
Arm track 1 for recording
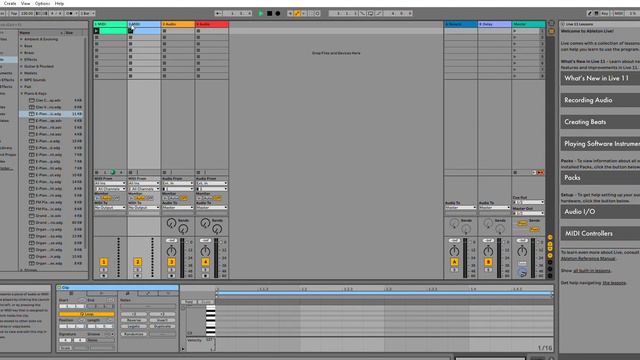click(104, 276)
